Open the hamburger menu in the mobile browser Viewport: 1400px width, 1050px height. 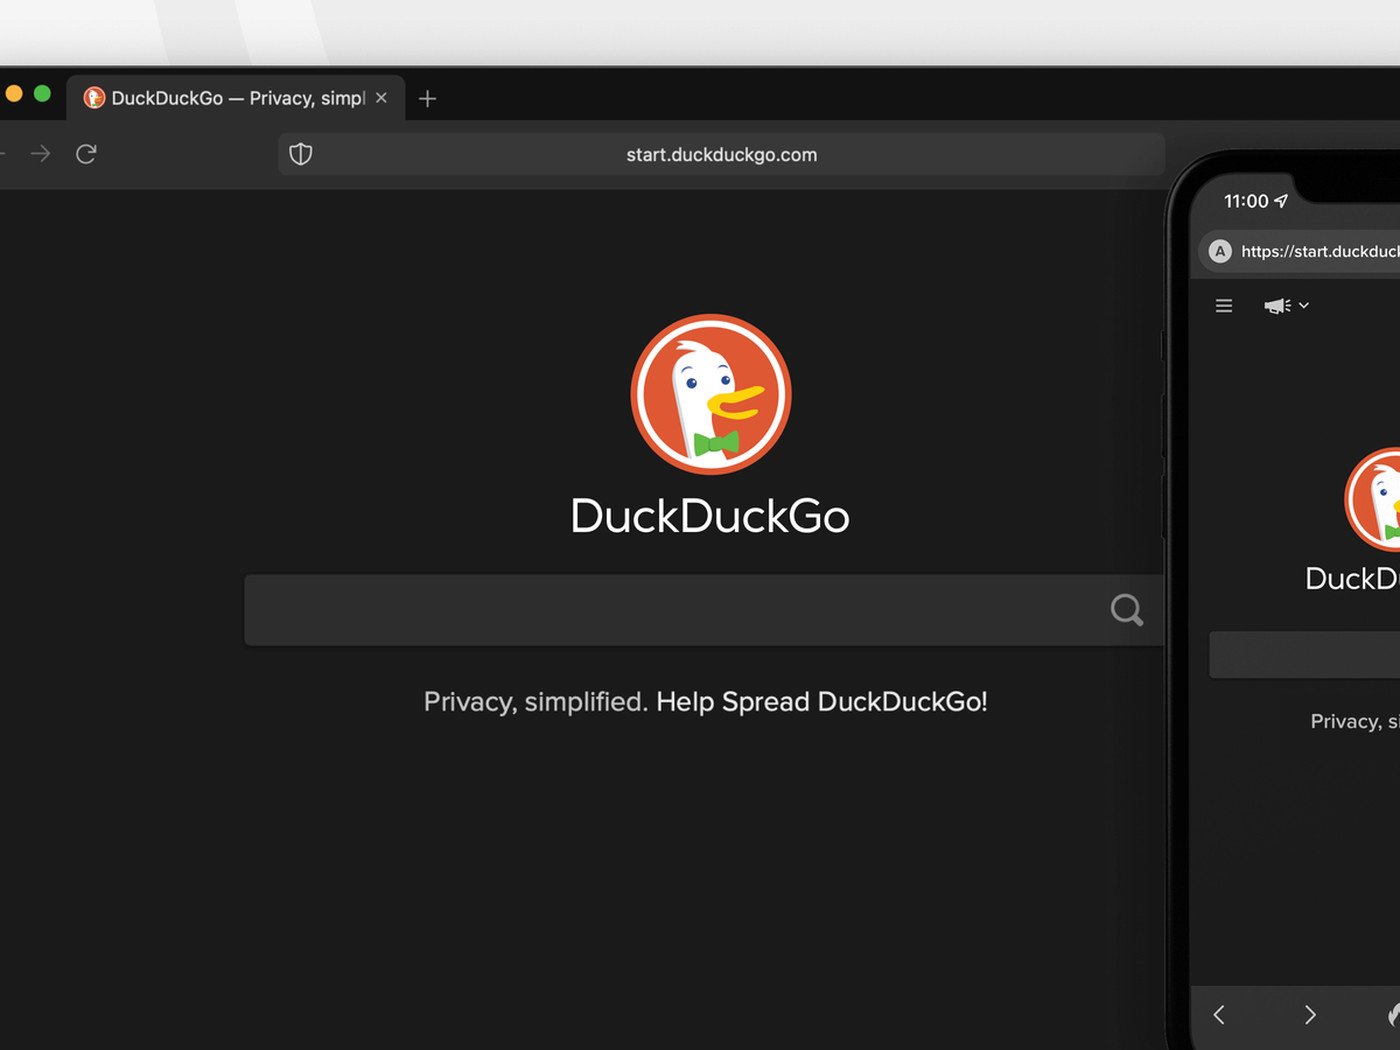click(1223, 305)
